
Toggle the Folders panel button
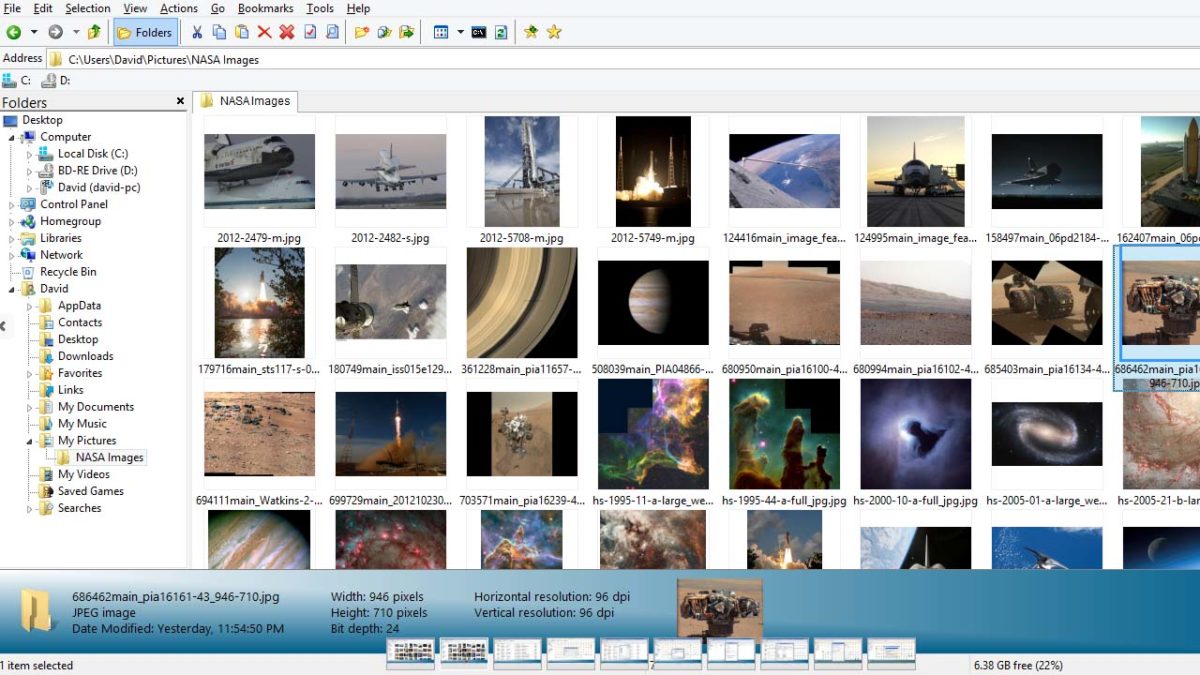[x=145, y=31]
